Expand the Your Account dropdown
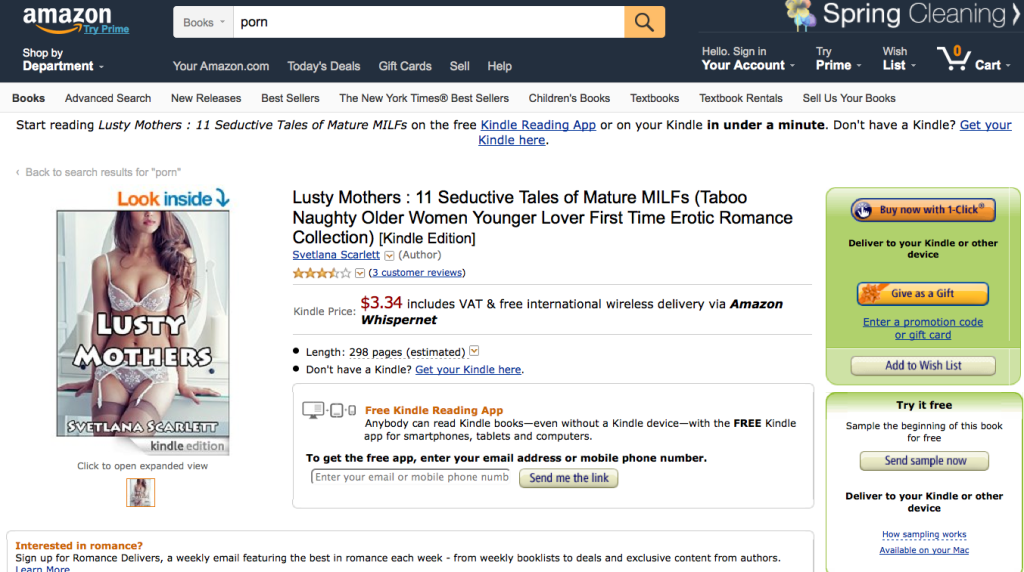Viewport: 1024px width, 572px height. tap(748, 59)
